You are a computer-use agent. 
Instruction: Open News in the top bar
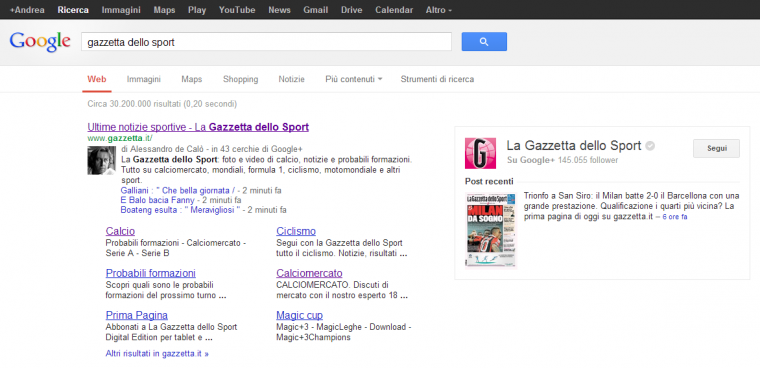pos(279,10)
